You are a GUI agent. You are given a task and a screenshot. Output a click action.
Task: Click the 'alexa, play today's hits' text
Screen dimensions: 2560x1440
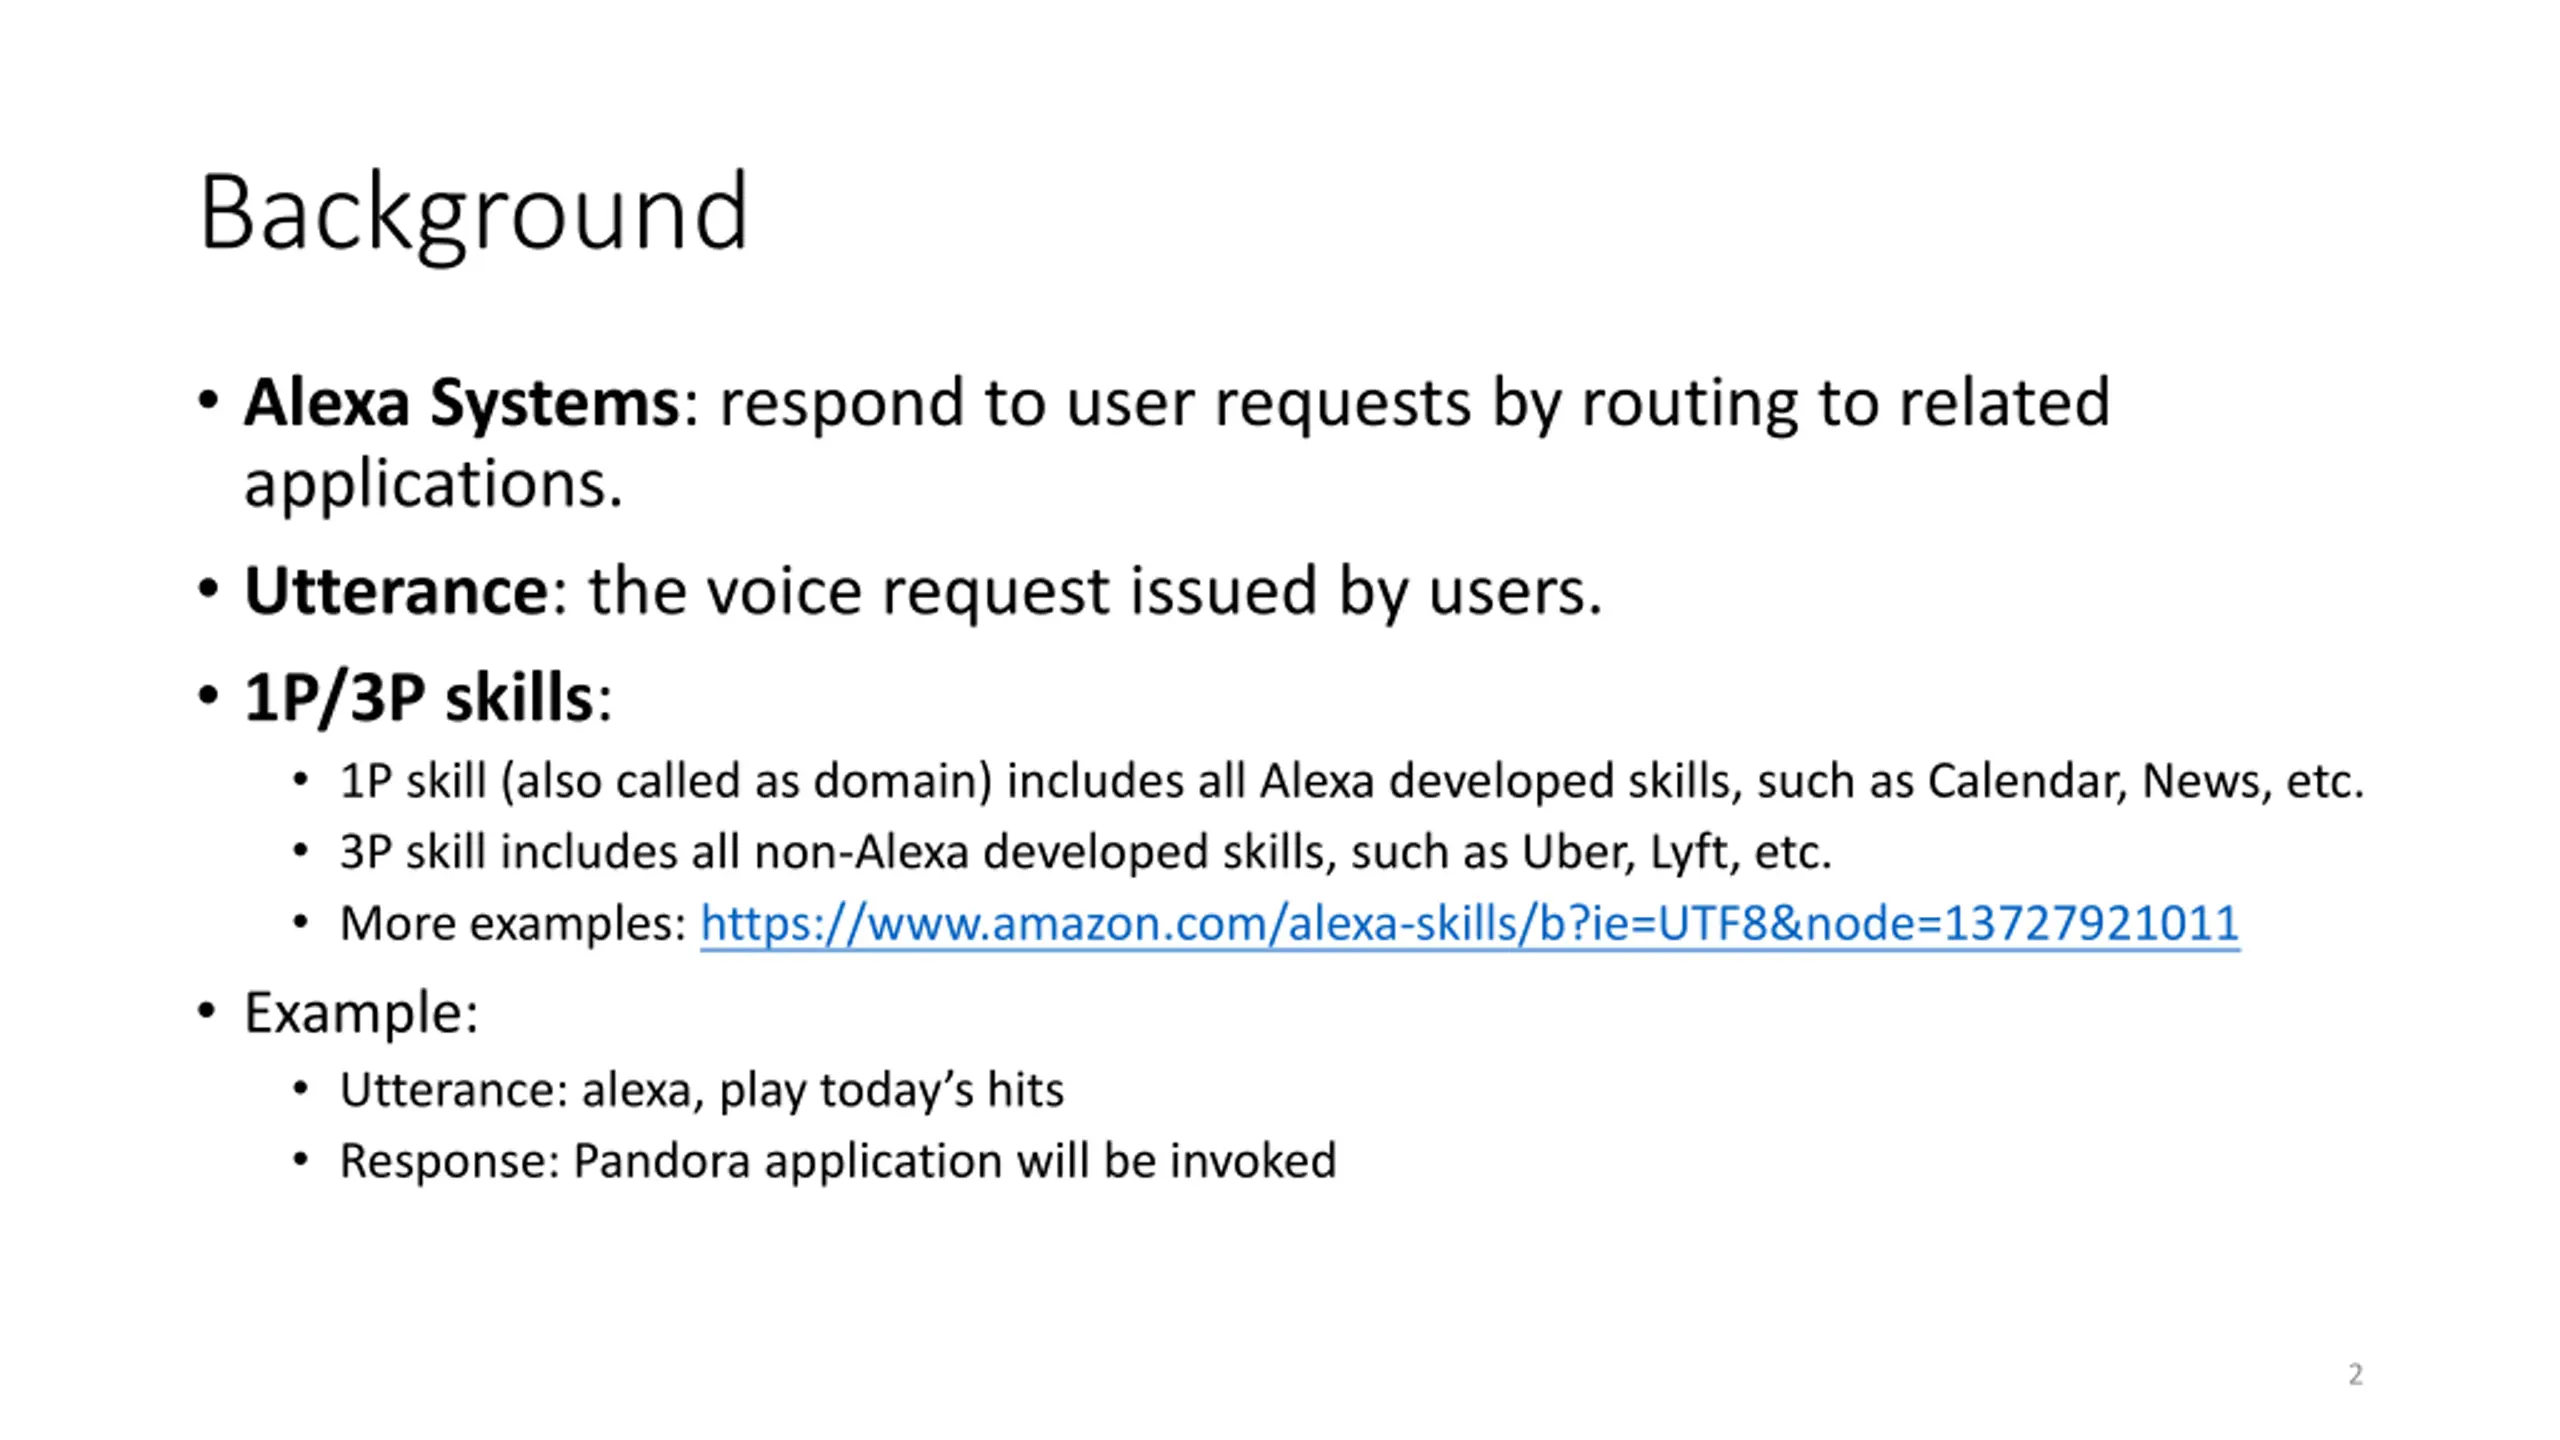coord(822,1090)
